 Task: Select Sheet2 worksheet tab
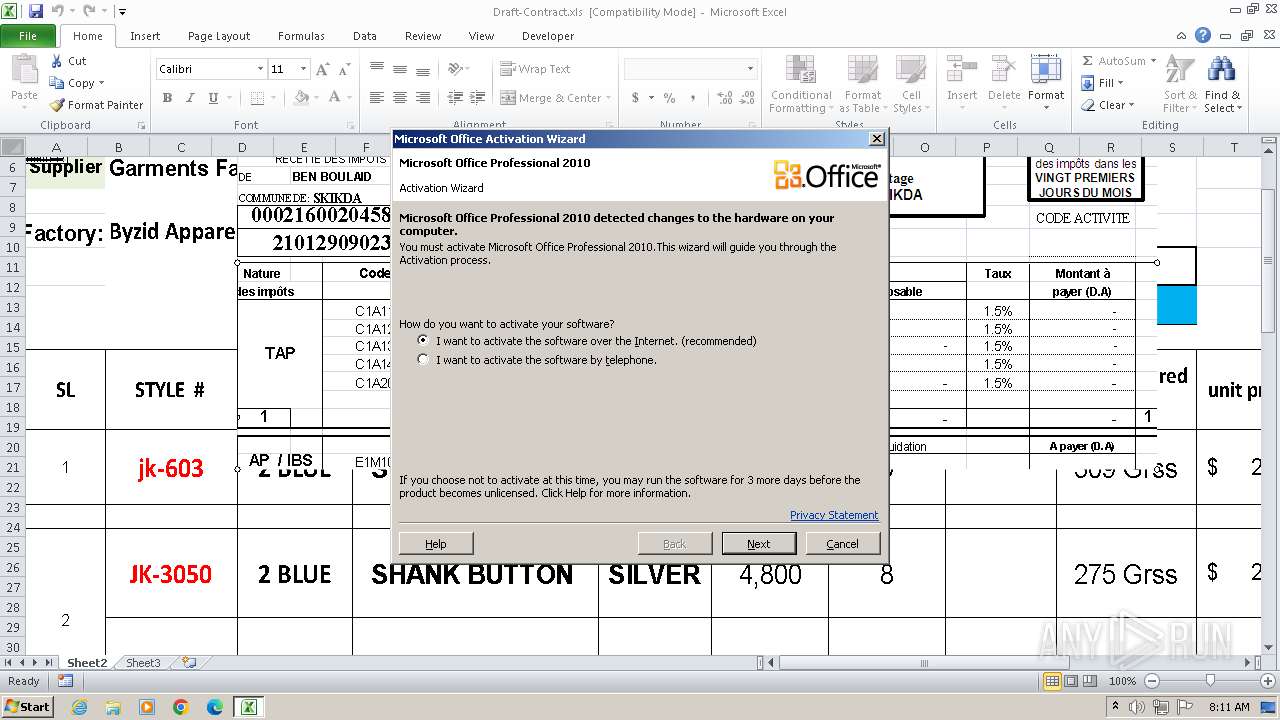[87, 662]
